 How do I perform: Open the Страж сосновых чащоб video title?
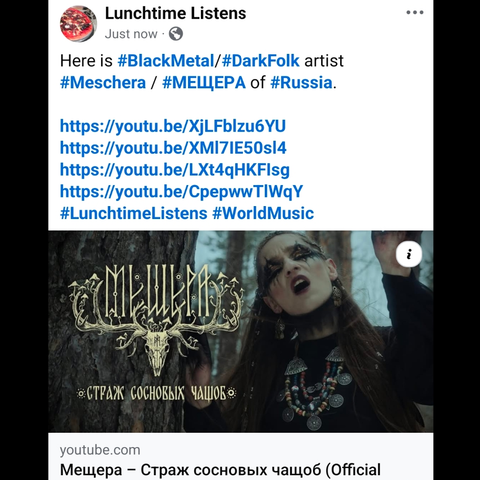click(220, 470)
